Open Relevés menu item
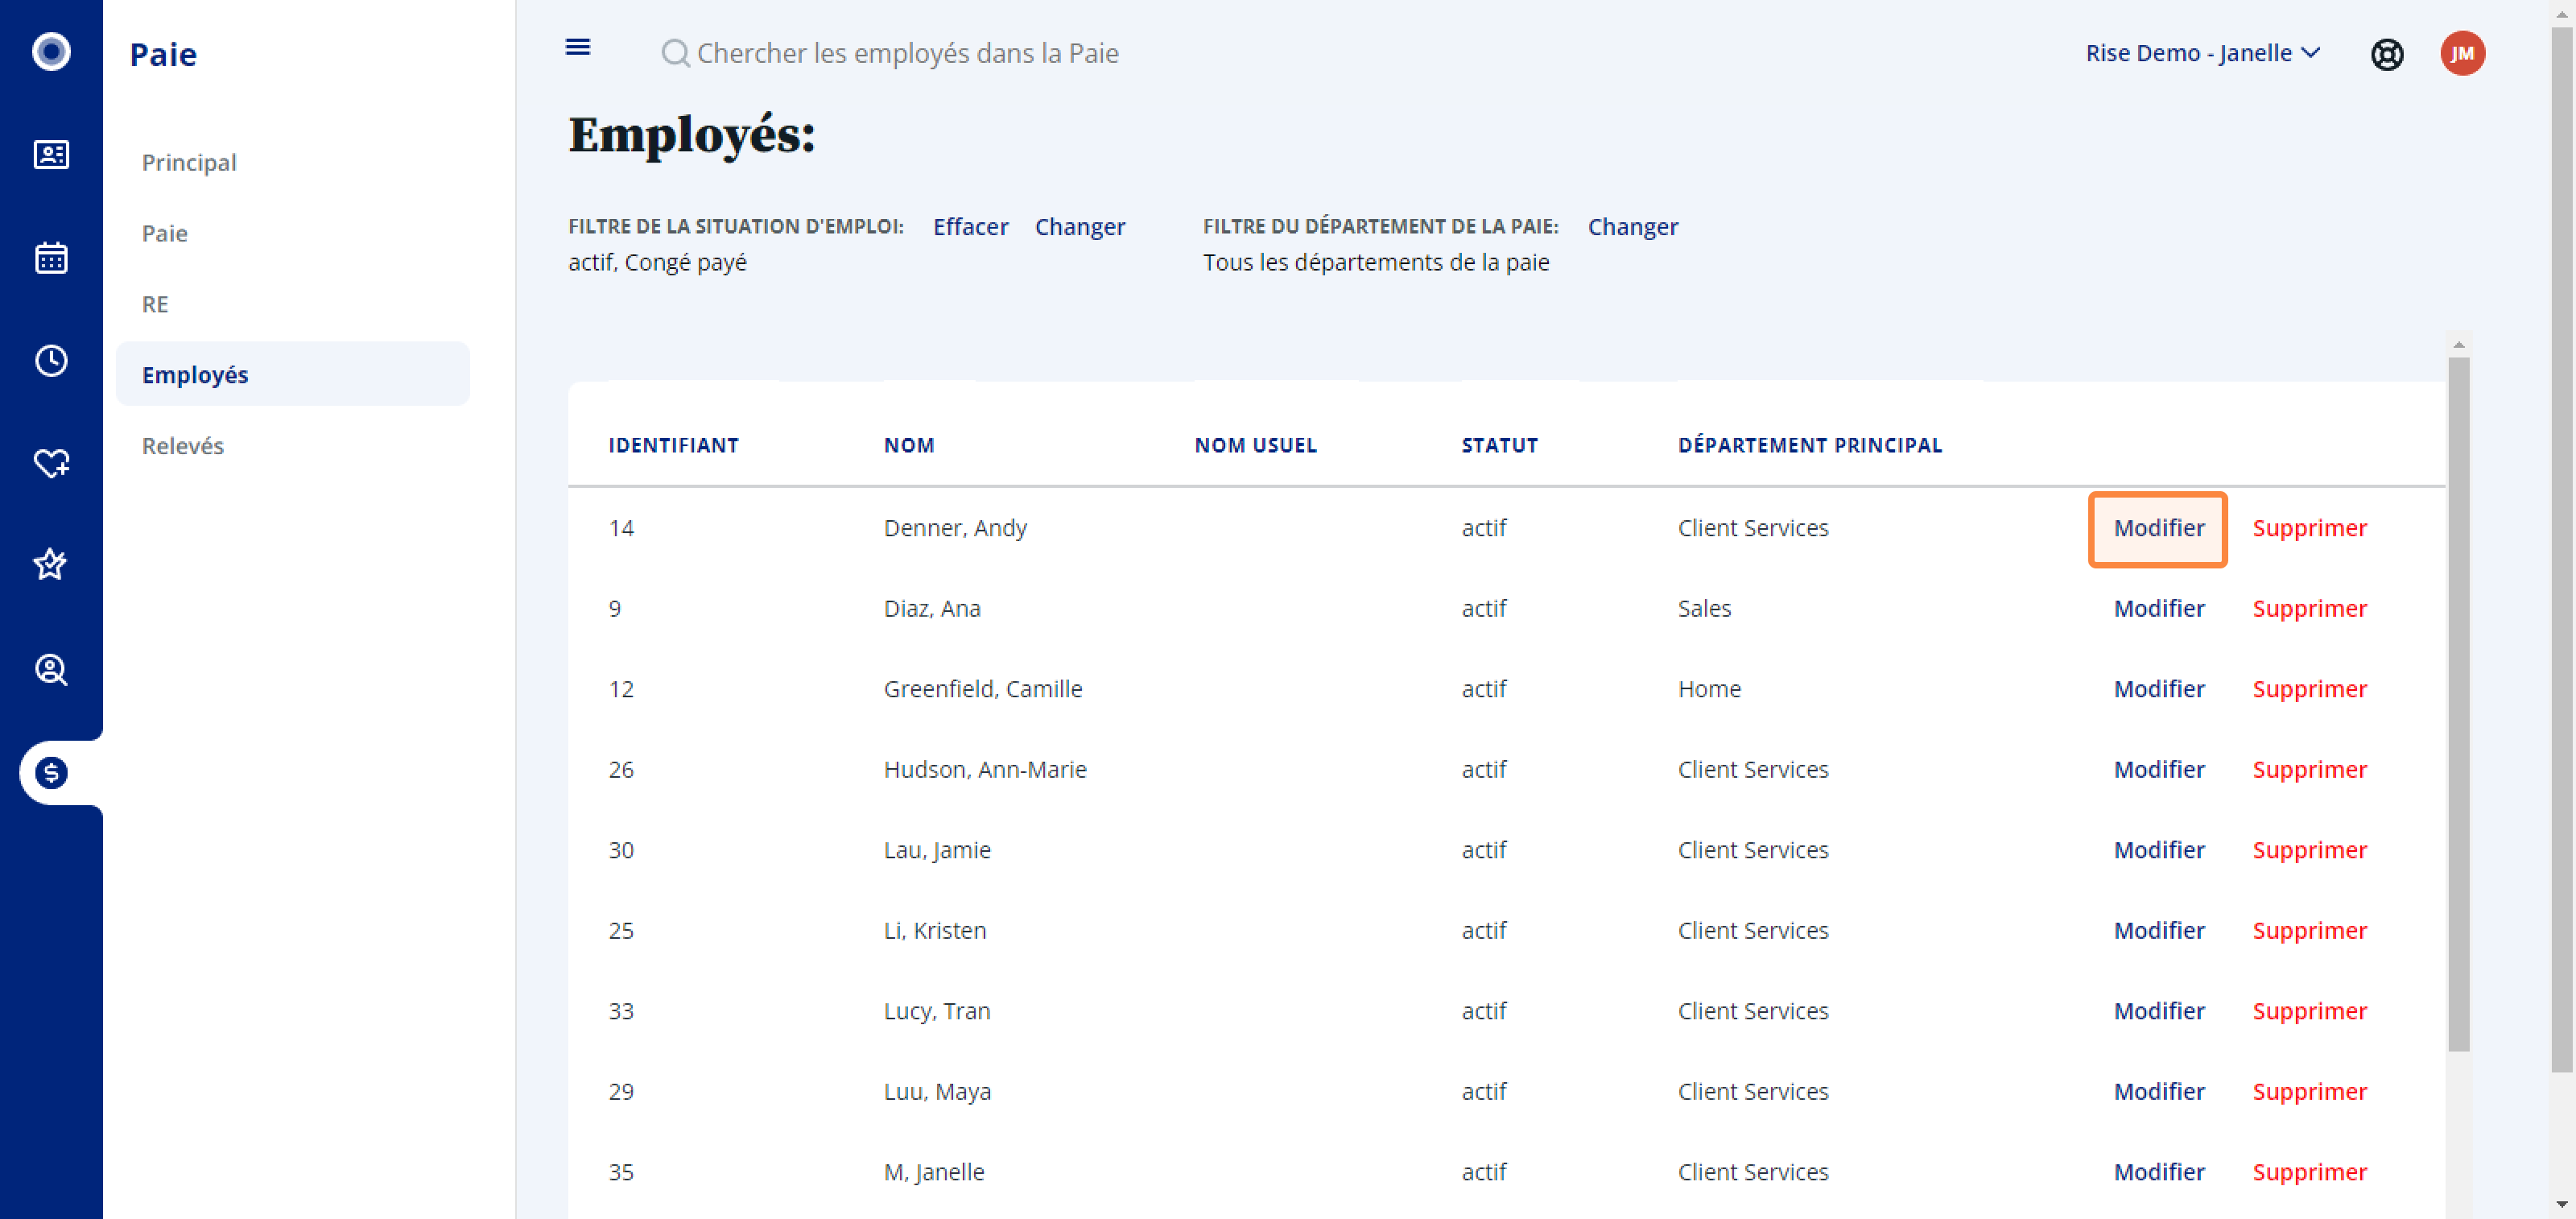2576x1219 pixels. pyautogui.click(x=183, y=445)
